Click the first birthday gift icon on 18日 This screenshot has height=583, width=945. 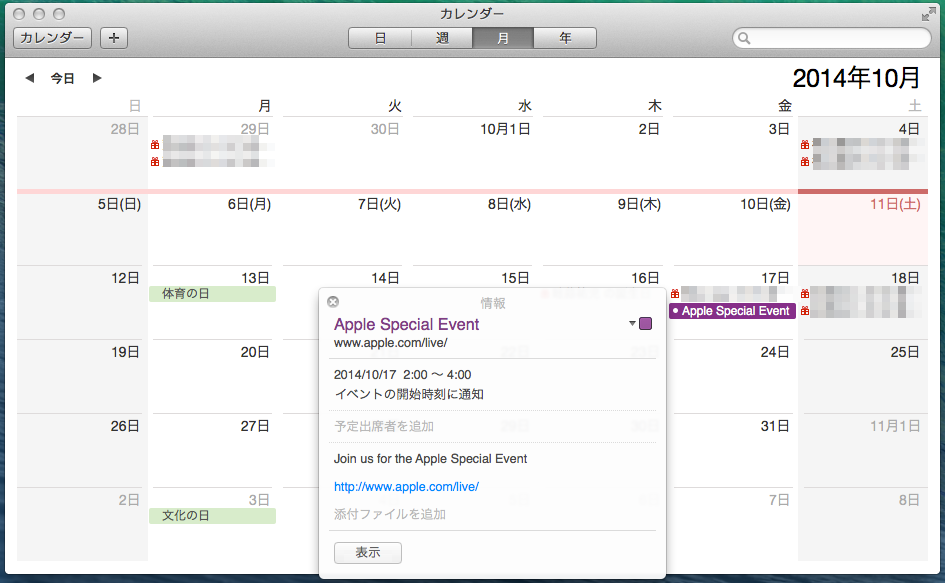point(805,294)
